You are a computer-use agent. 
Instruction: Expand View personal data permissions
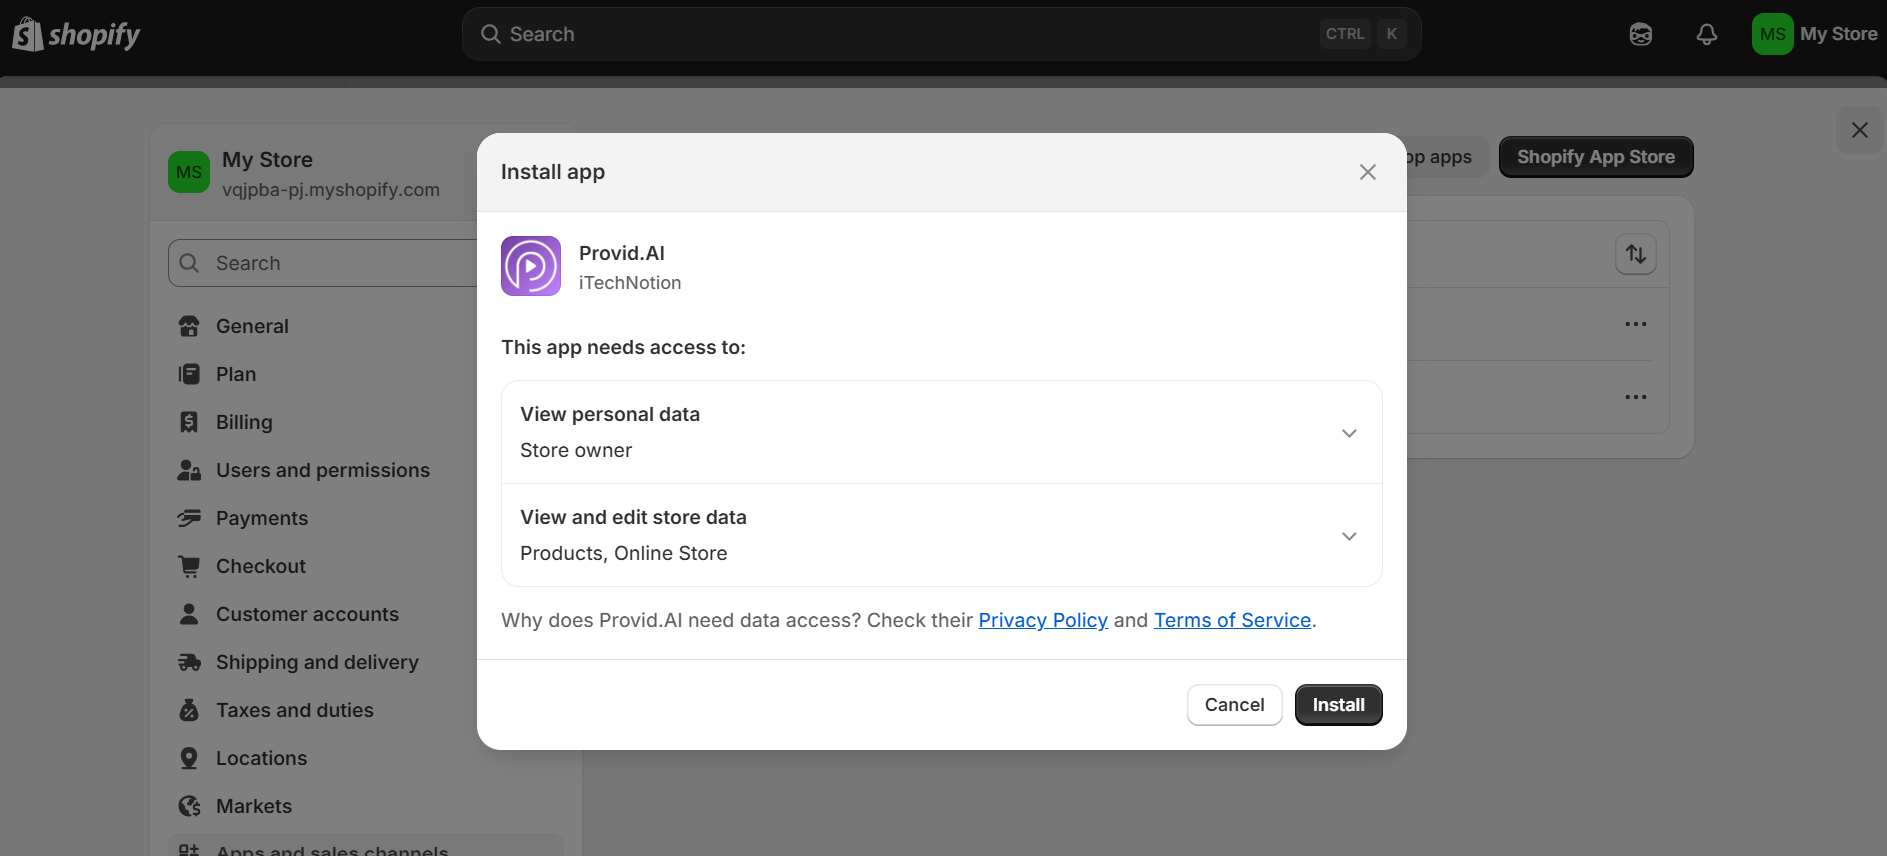[1348, 433]
